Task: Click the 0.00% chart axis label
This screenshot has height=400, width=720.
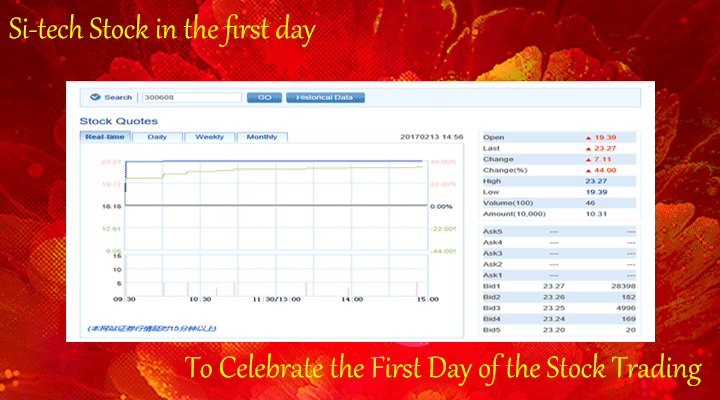Action: tap(441, 206)
